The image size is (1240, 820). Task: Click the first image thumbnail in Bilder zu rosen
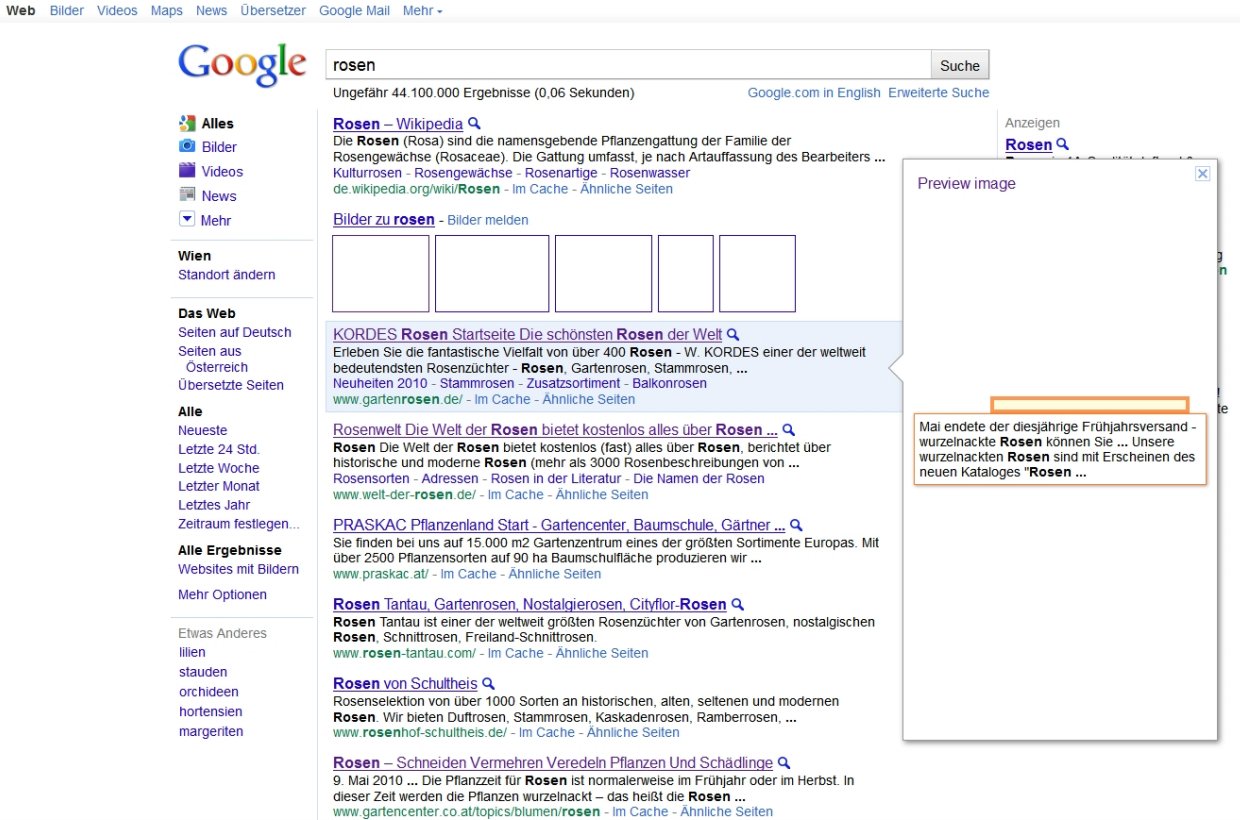click(x=381, y=274)
